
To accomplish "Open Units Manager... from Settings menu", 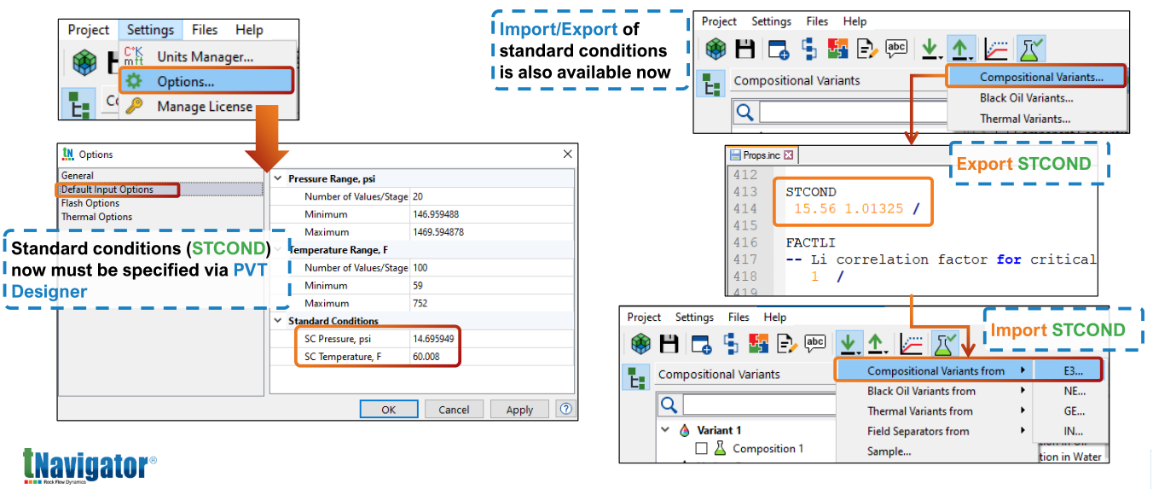I will (206, 55).
